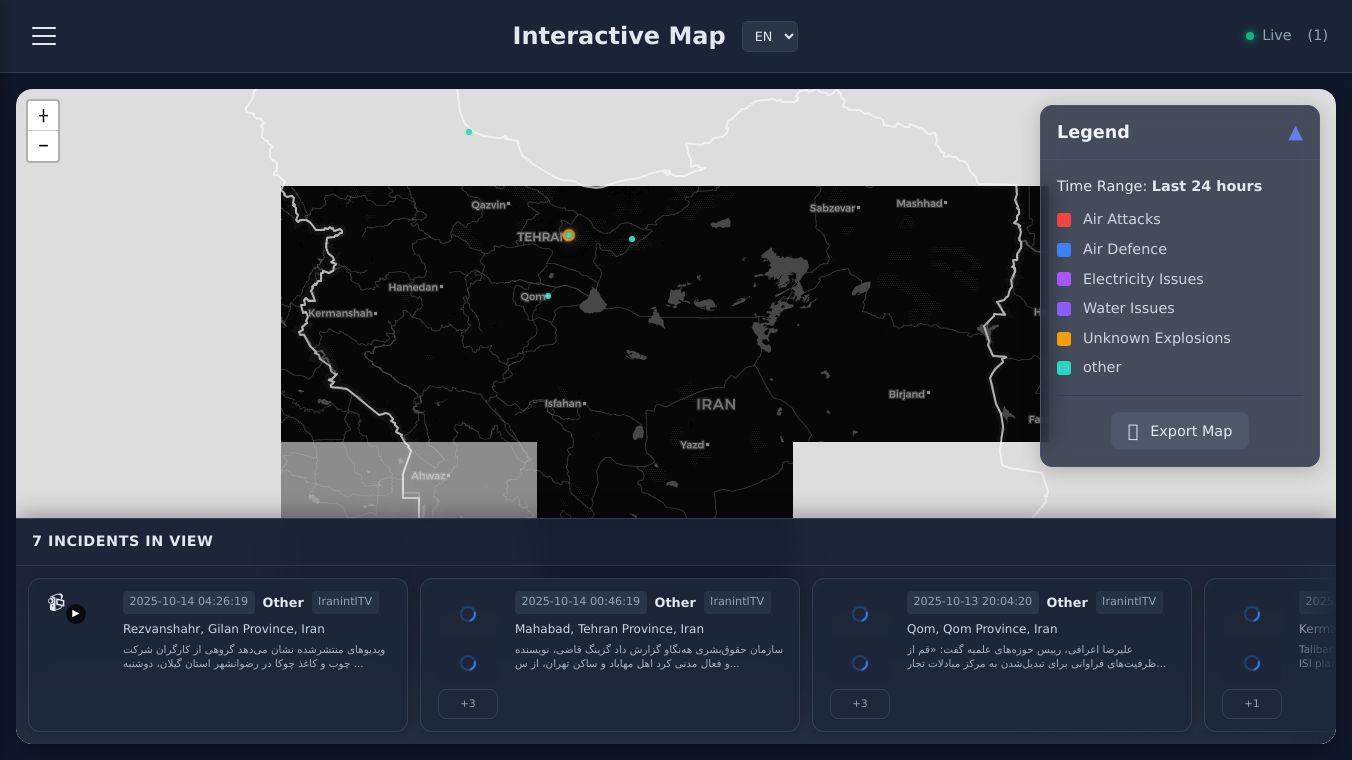Show +3 more media in Mahabad card
1352x760 pixels.
tap(468, 704)
